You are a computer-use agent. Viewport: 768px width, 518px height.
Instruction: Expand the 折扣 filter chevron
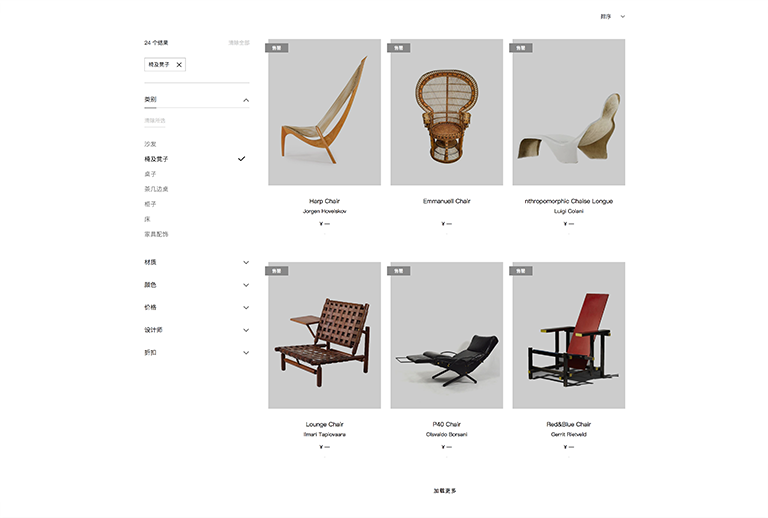pos(246,353)
